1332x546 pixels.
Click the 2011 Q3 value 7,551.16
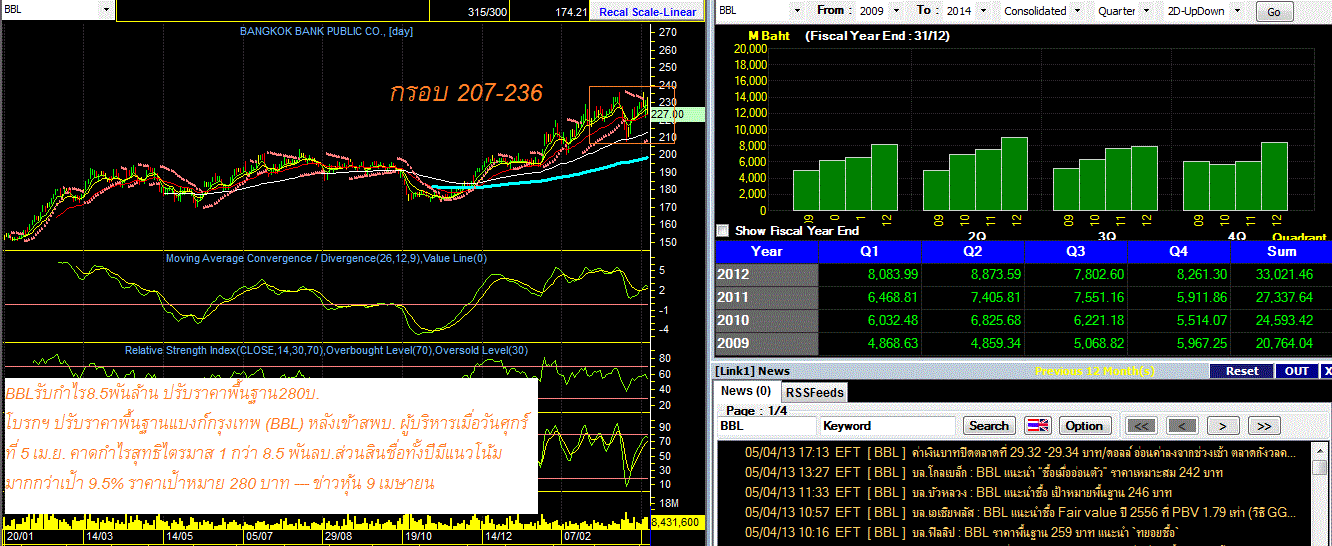tap(1097, 297)
